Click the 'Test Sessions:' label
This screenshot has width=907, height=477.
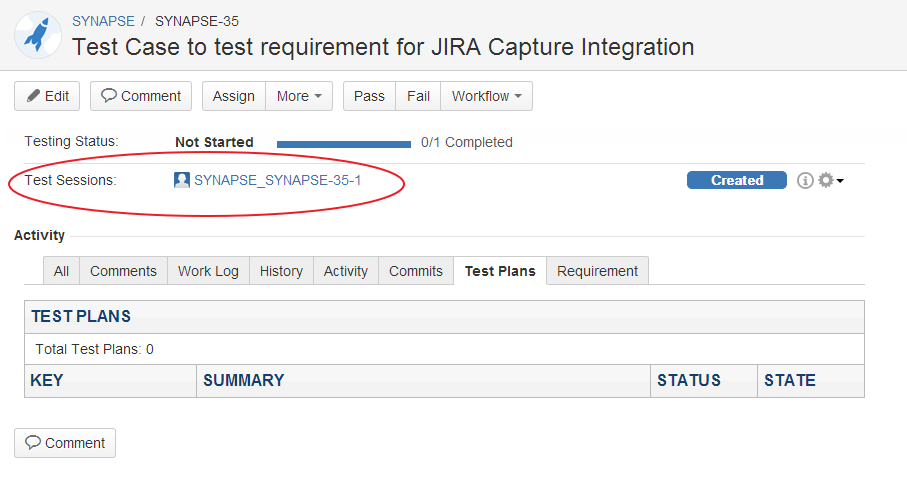click(x=70, y=180)
